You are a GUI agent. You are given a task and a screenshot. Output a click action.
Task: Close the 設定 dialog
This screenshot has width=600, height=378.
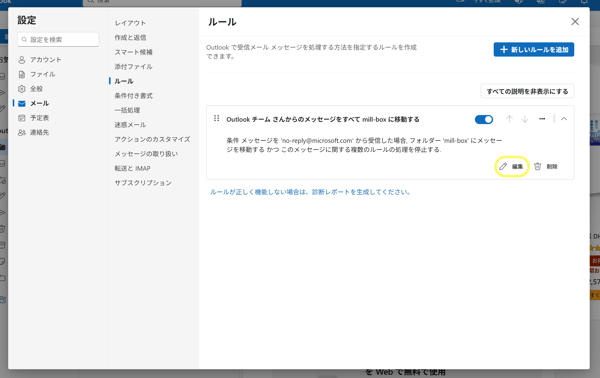pyautogui.click(x=575, y=22)
